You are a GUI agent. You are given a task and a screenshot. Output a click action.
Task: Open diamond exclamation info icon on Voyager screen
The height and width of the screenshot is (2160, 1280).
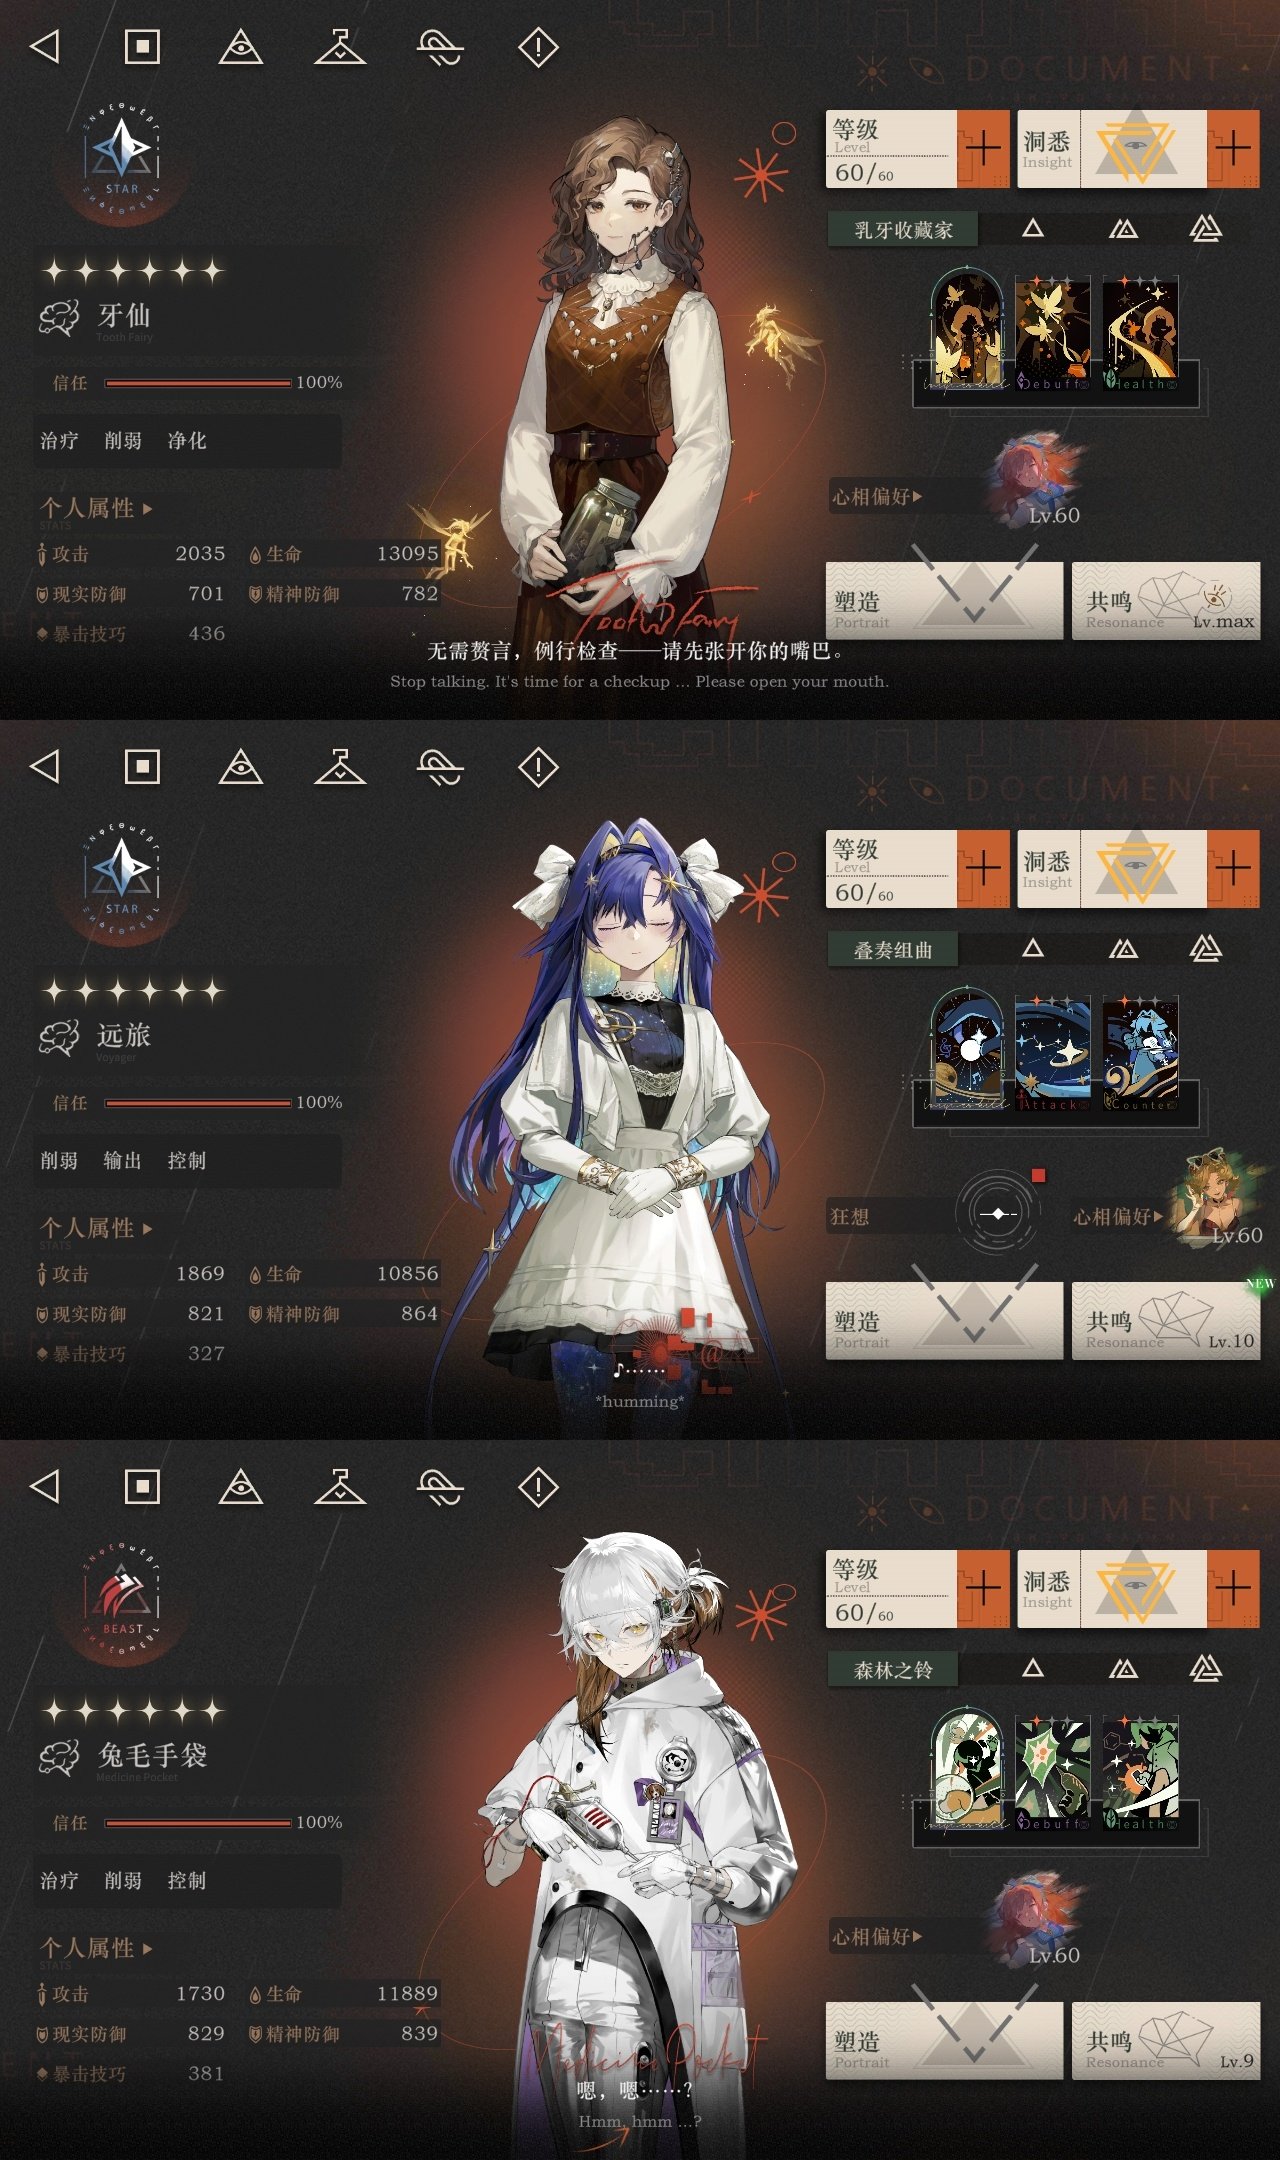(538, 767)
